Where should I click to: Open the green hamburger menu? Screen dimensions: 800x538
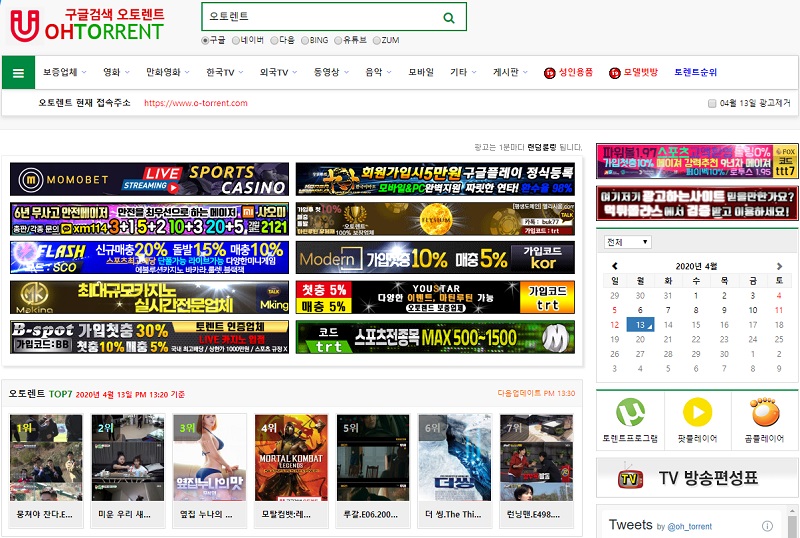(x=18, y=73)
